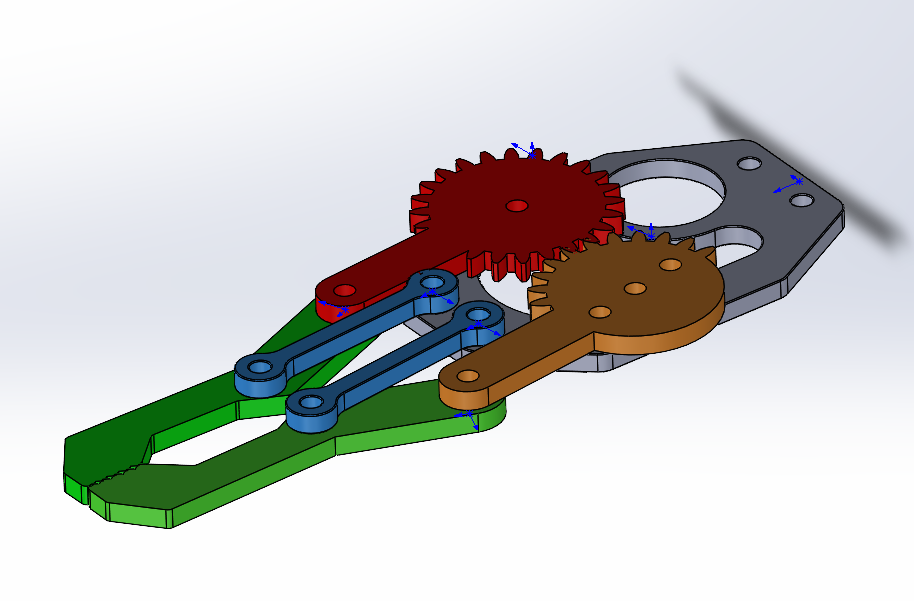Select the coordinate marker on the gray plate
914x601 pixels.
(789, 185)
